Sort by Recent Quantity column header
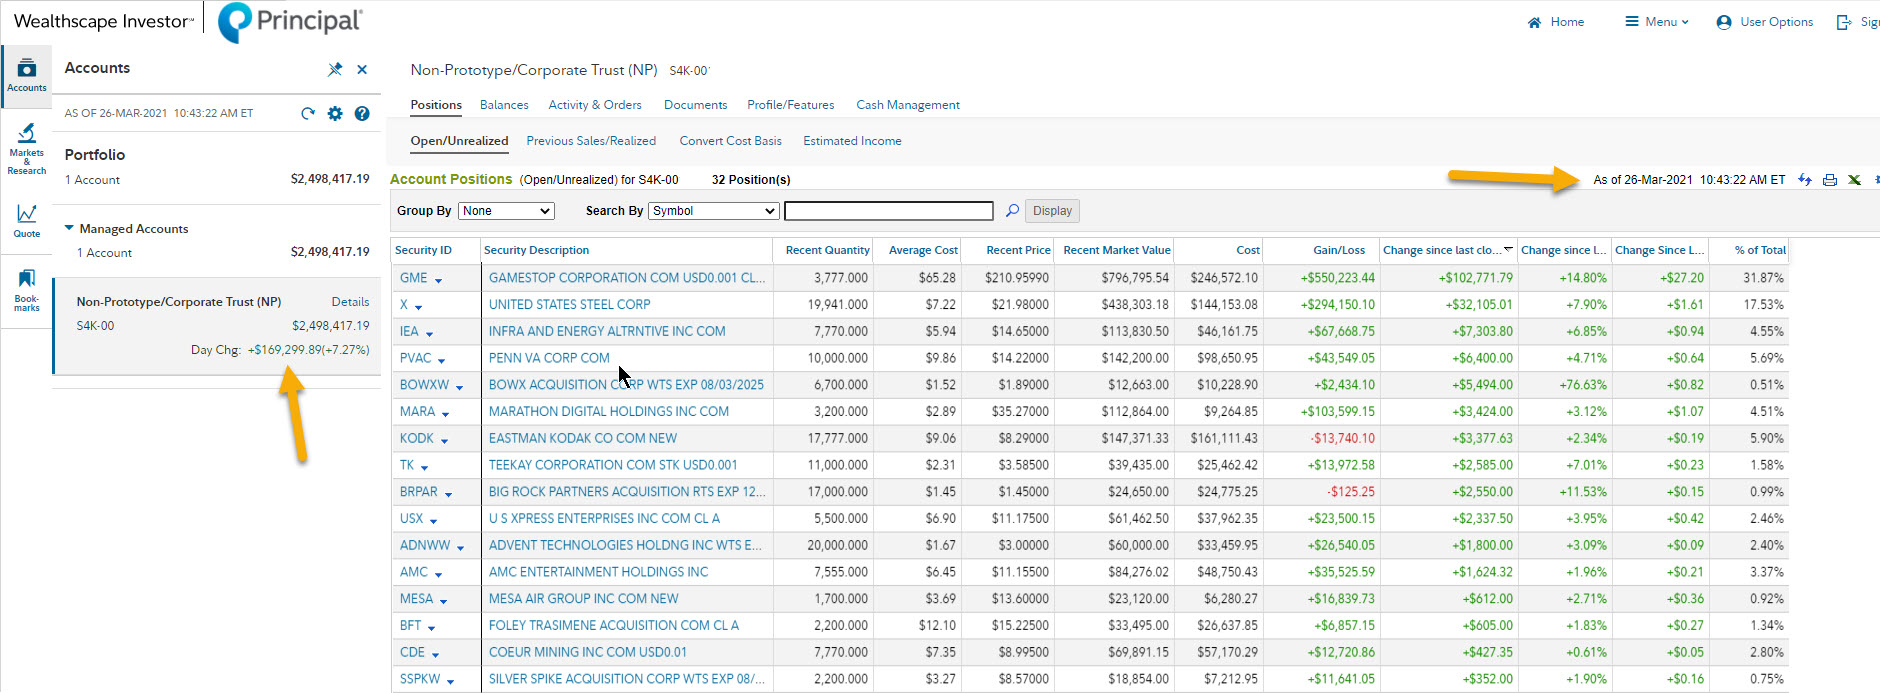This screenshot has height=693, width=1880. coord(827,250)
